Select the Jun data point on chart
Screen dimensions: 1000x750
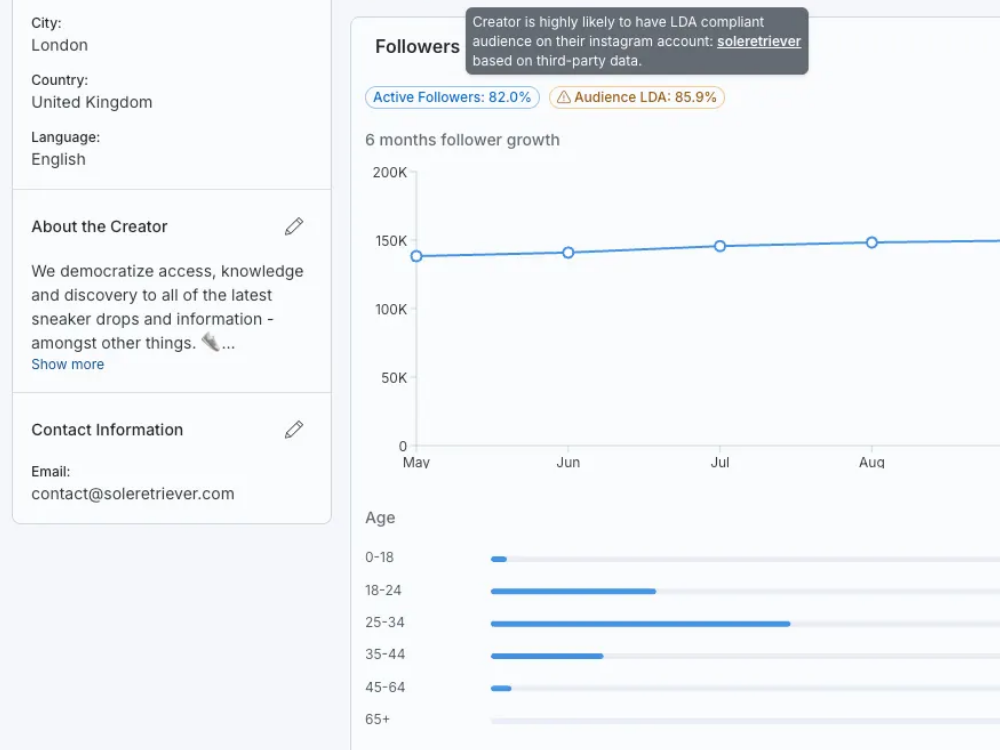[x=568, y=253]
